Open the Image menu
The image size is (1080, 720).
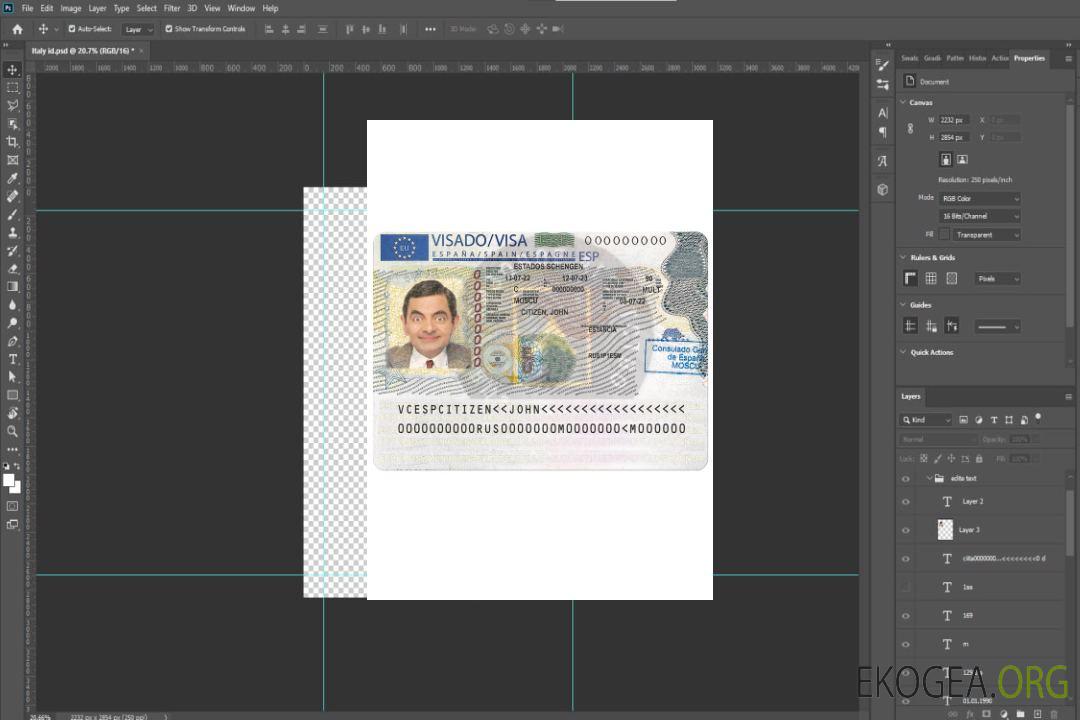[x=71, y=8]
